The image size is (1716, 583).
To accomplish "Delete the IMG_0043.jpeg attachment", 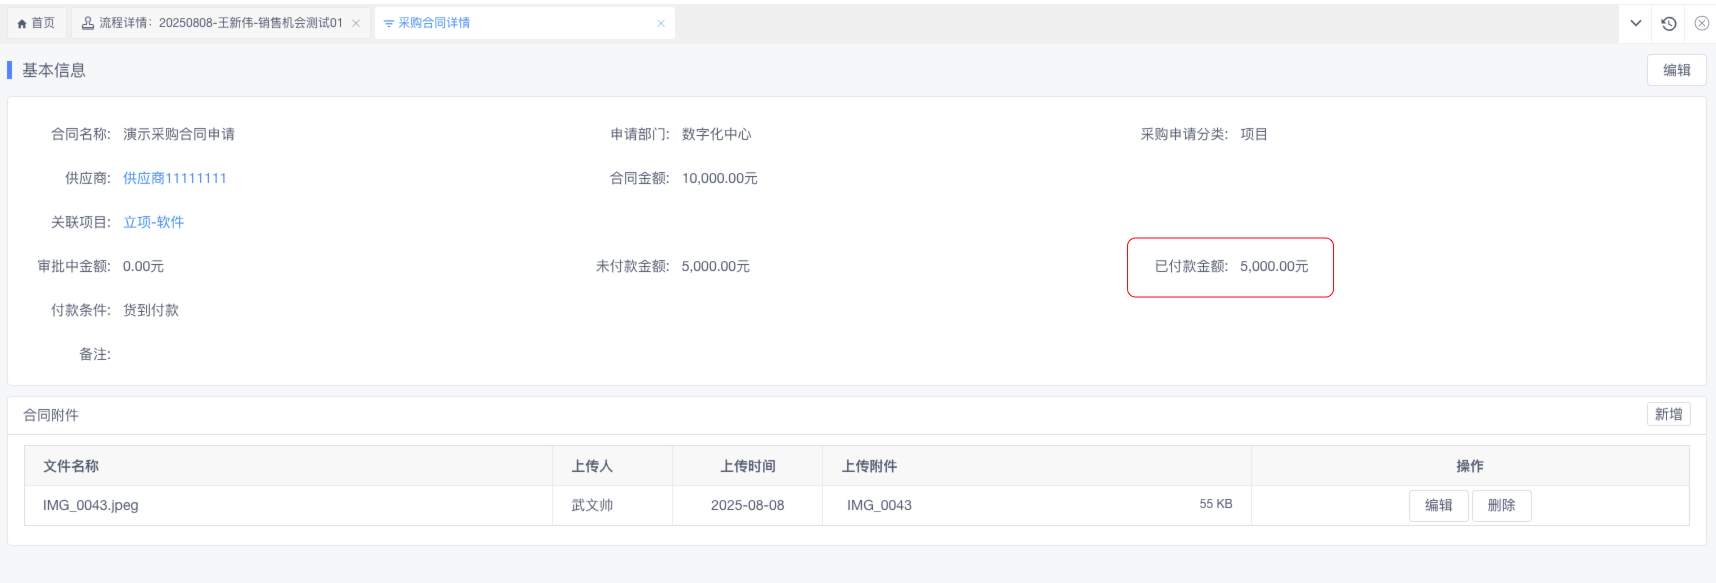I will pyautogui.click(x=1501, y=505).
